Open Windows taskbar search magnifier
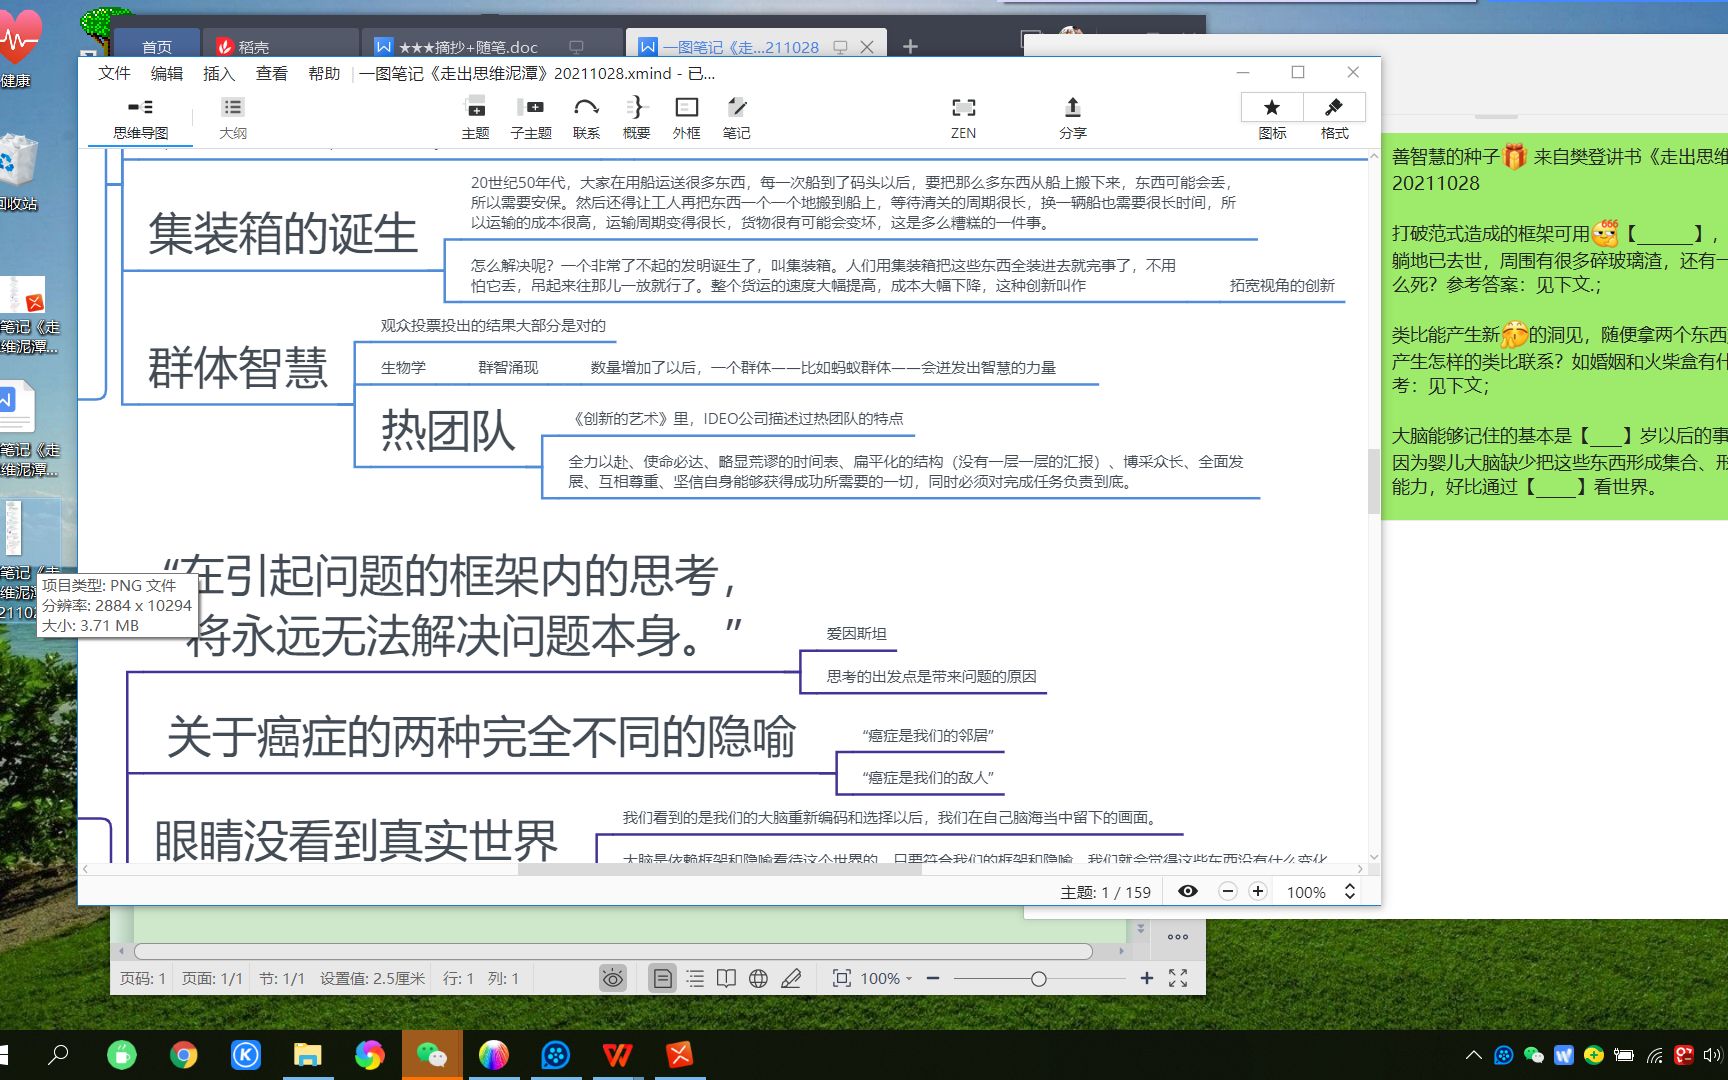The width and height of the screenshot is (1728, 1080). point(59,1055)
